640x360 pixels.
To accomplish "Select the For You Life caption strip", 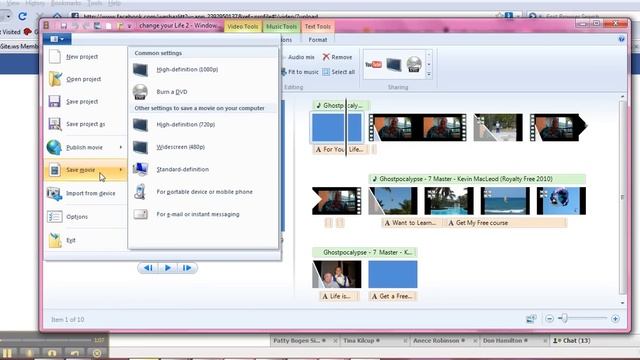I will tap(340, 149).
